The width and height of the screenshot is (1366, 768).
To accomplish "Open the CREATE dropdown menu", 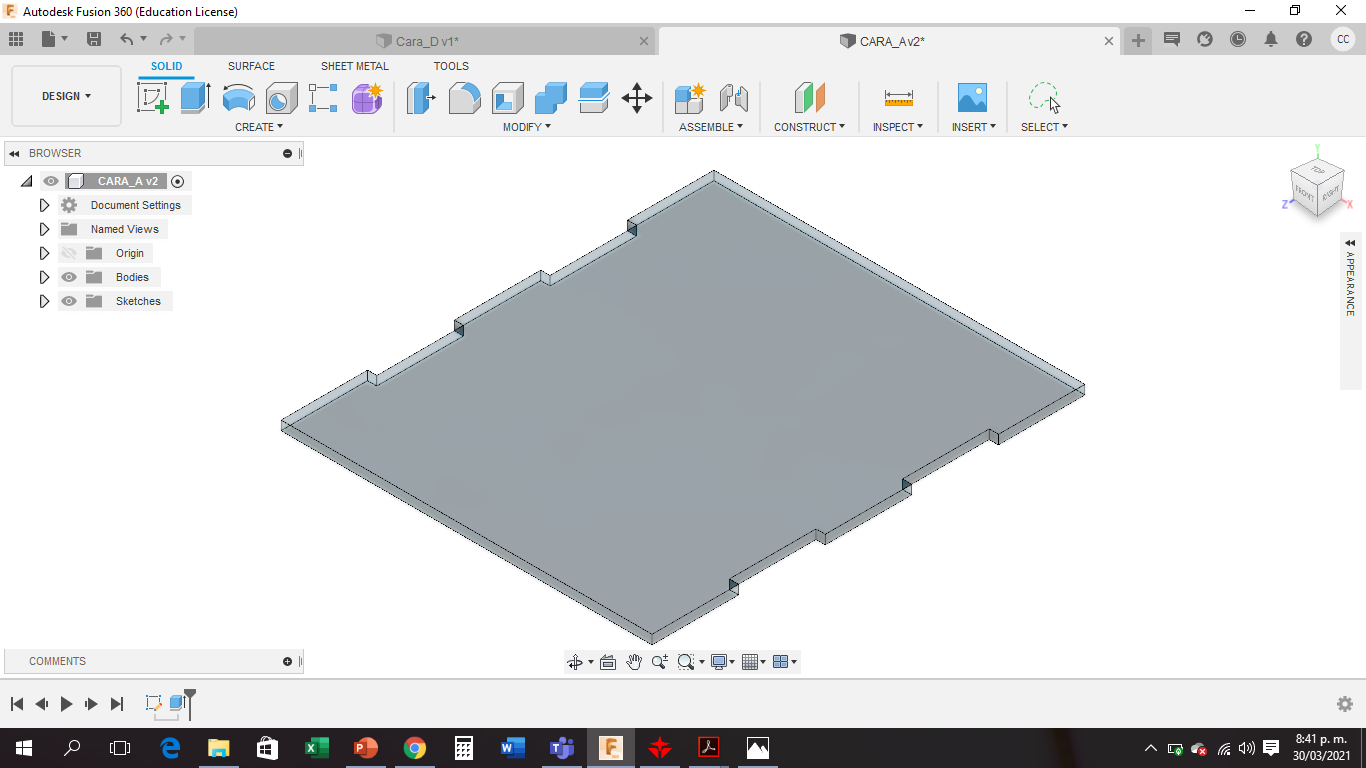I will click(x=259, y=127).
